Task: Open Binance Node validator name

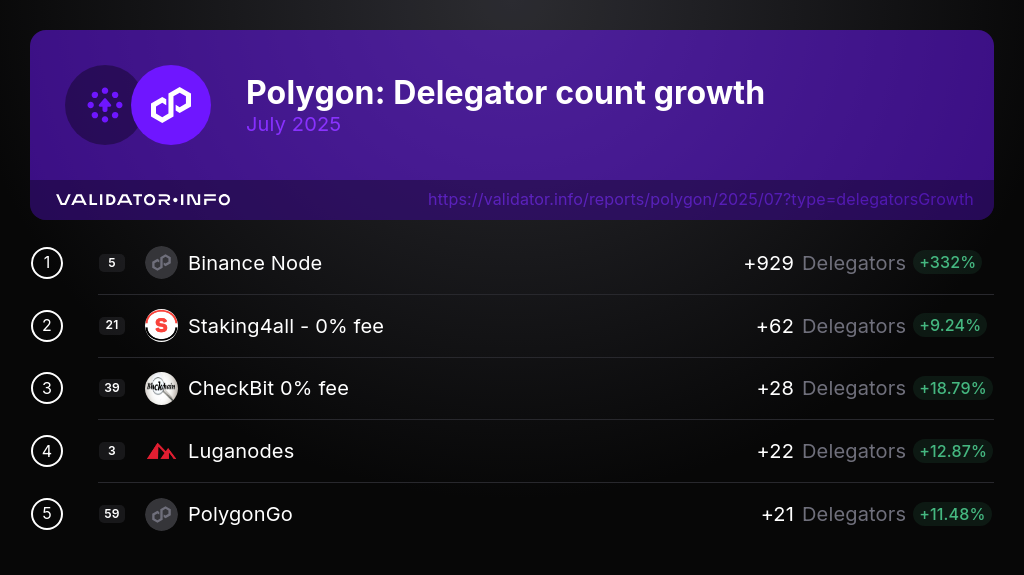Action: 255,263
